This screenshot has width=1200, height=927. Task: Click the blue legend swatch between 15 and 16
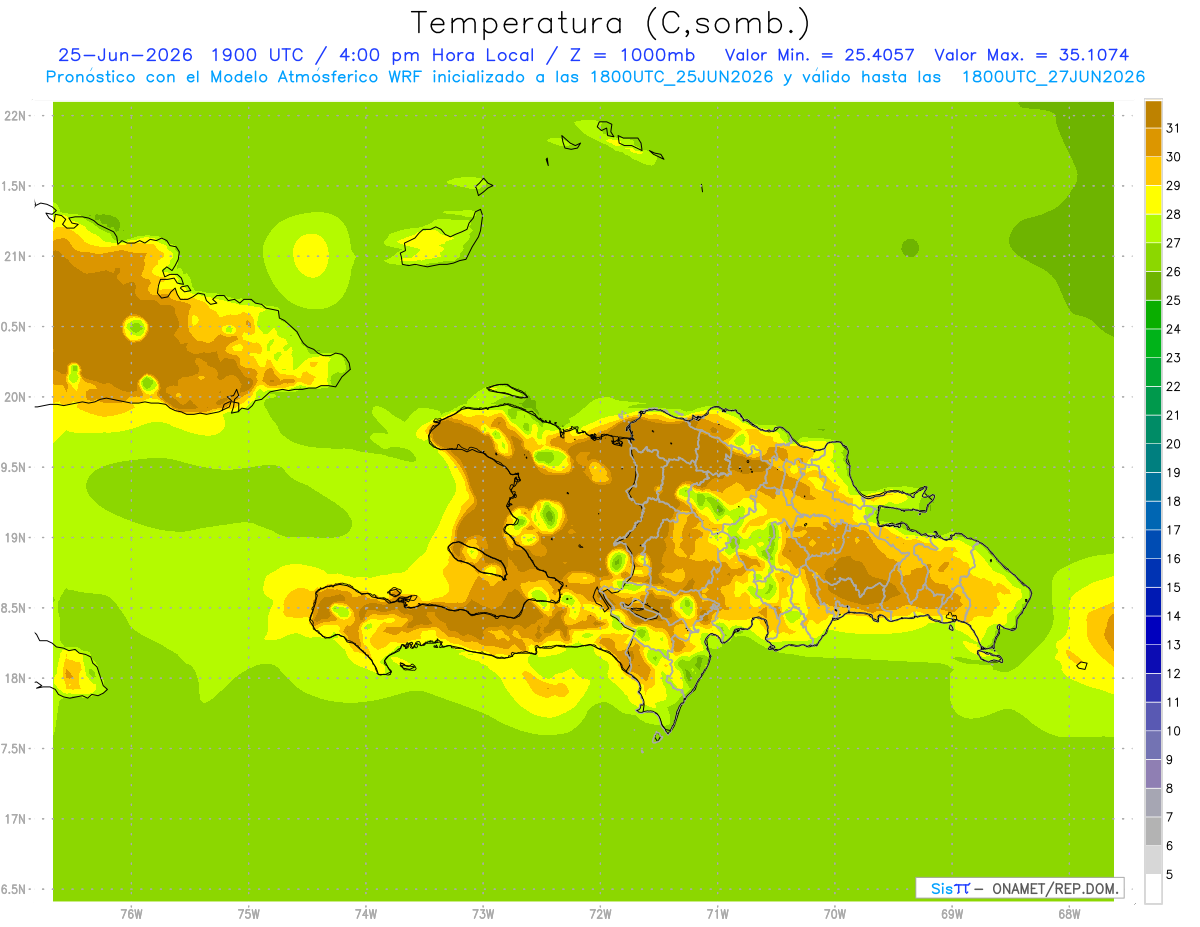pos(1153,573)
